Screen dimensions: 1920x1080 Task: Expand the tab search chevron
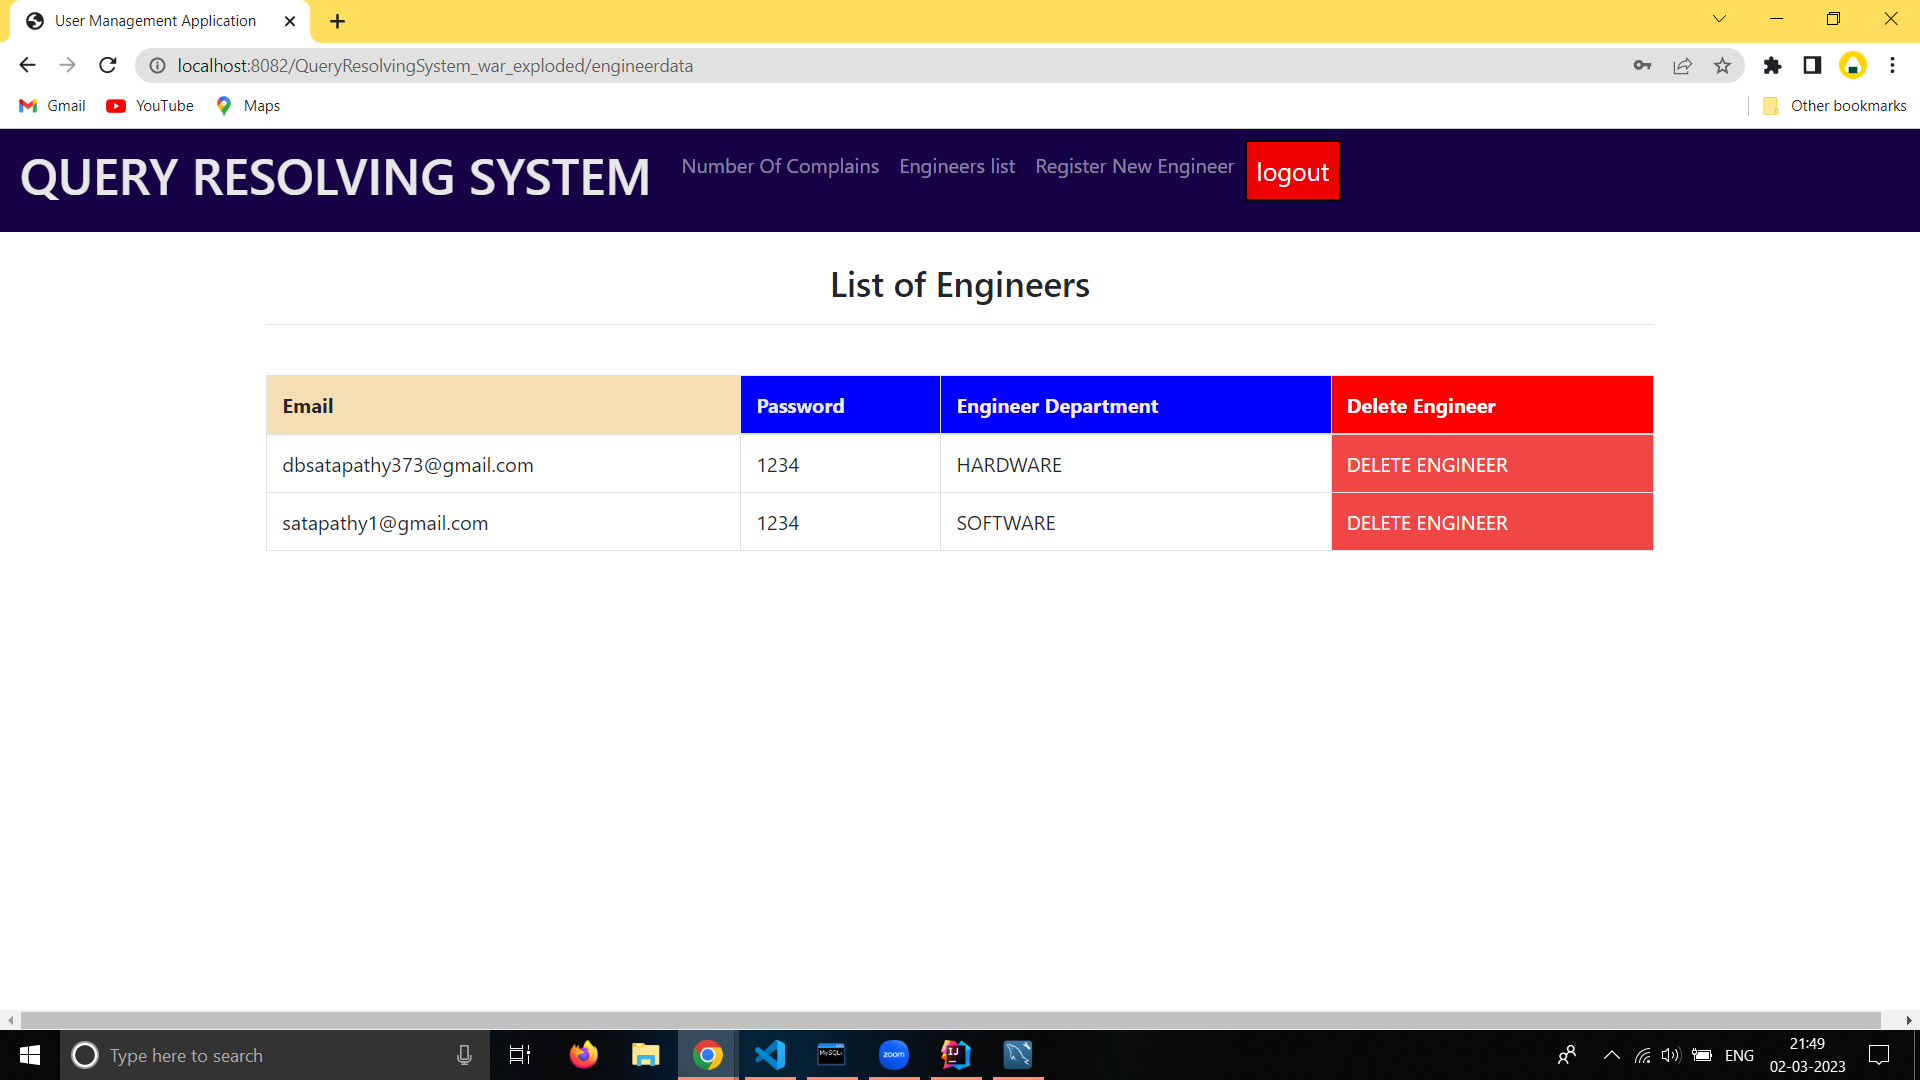(1719, 19)
